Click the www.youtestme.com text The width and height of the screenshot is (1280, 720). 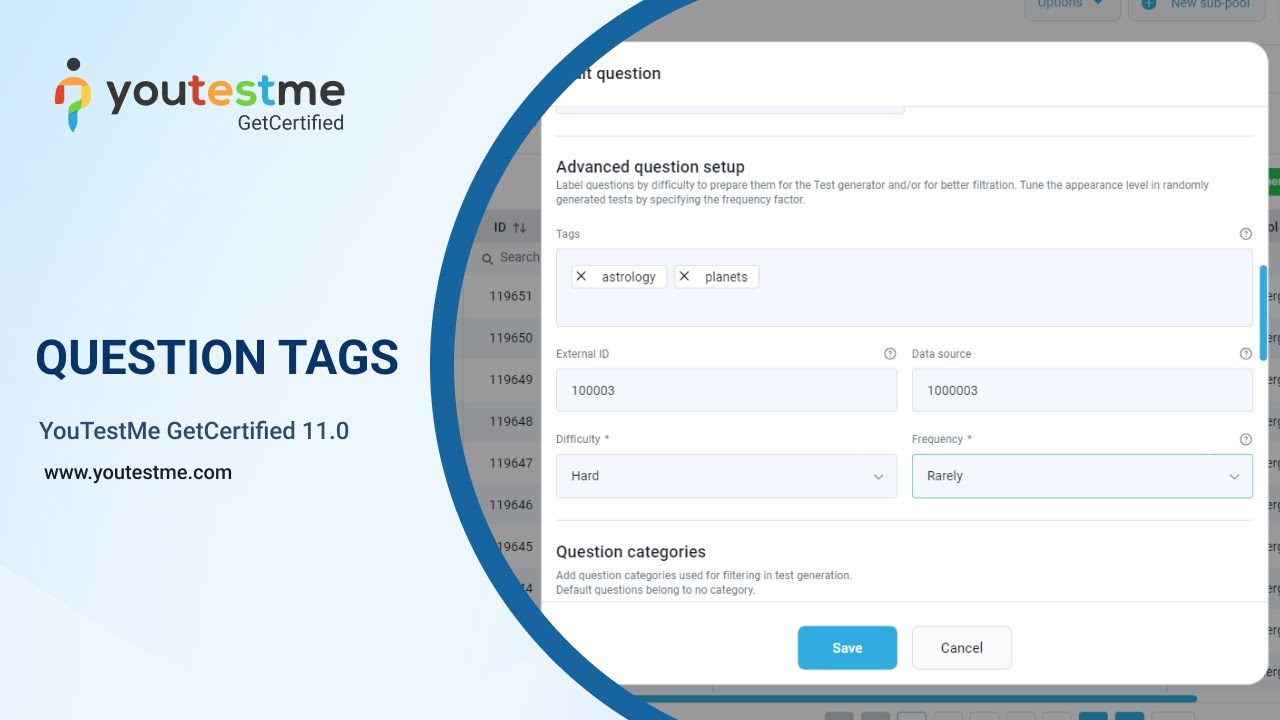(138, 473)
